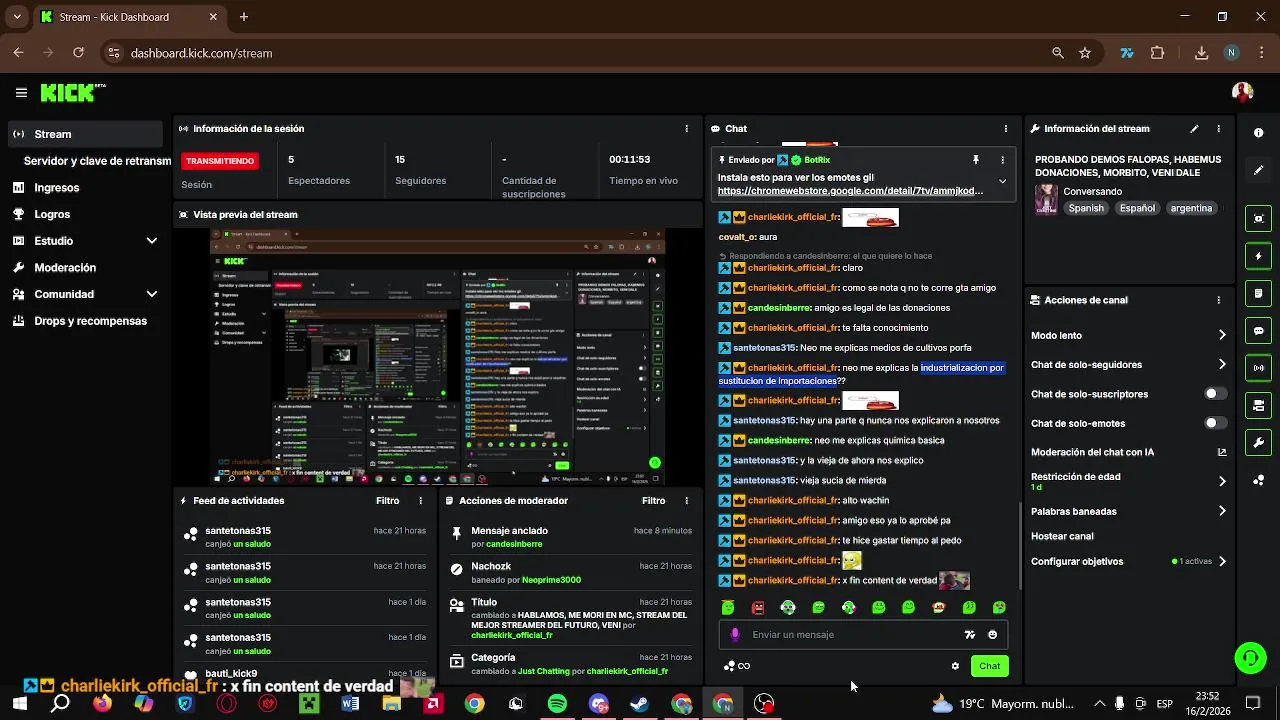1280x720 pixels.
Task: Click candesinberre link in Mensaje anclado entry
Action: click(514, 544)
